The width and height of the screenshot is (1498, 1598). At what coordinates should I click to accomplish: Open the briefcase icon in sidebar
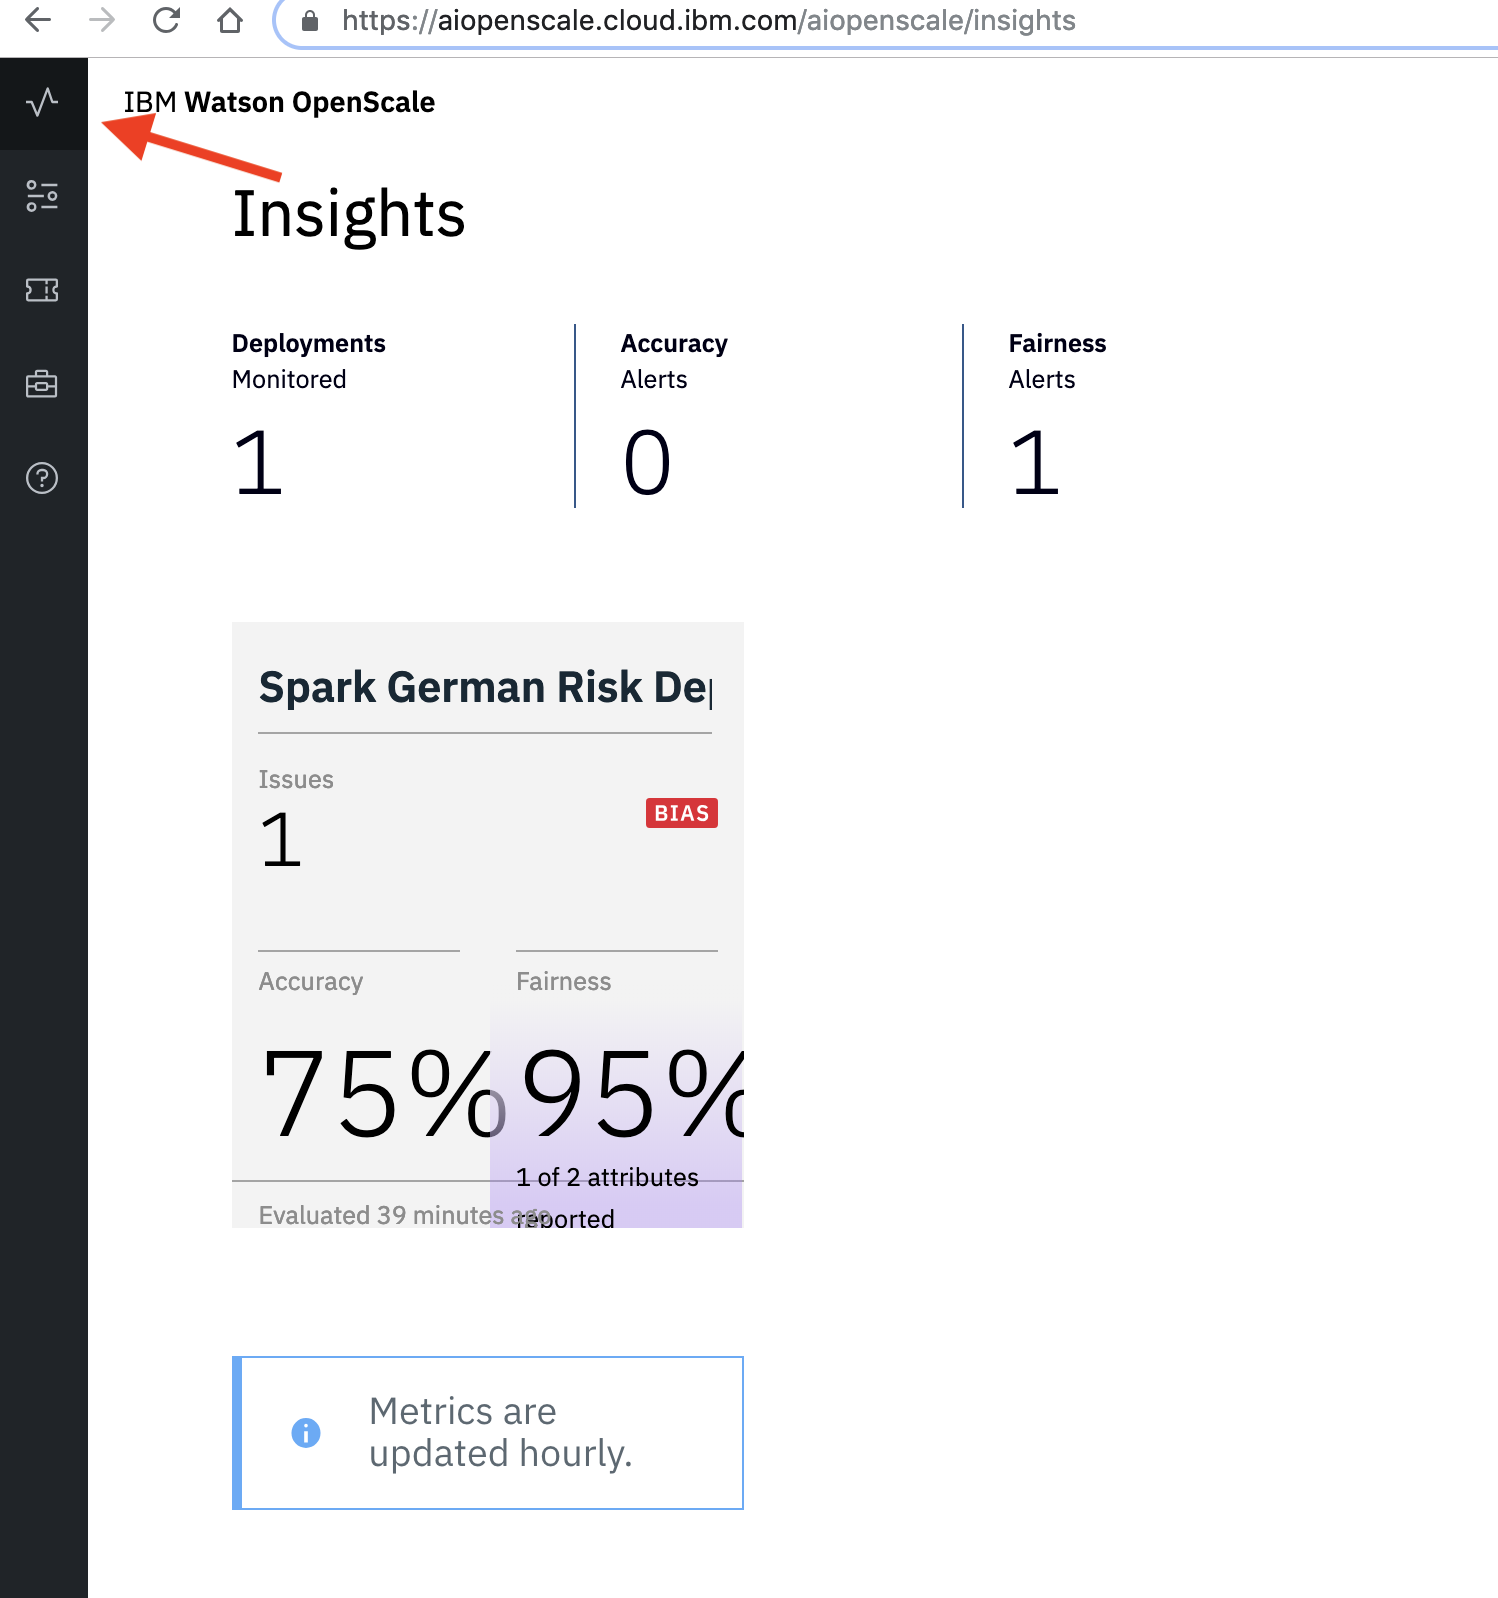(x=42, y=384)
